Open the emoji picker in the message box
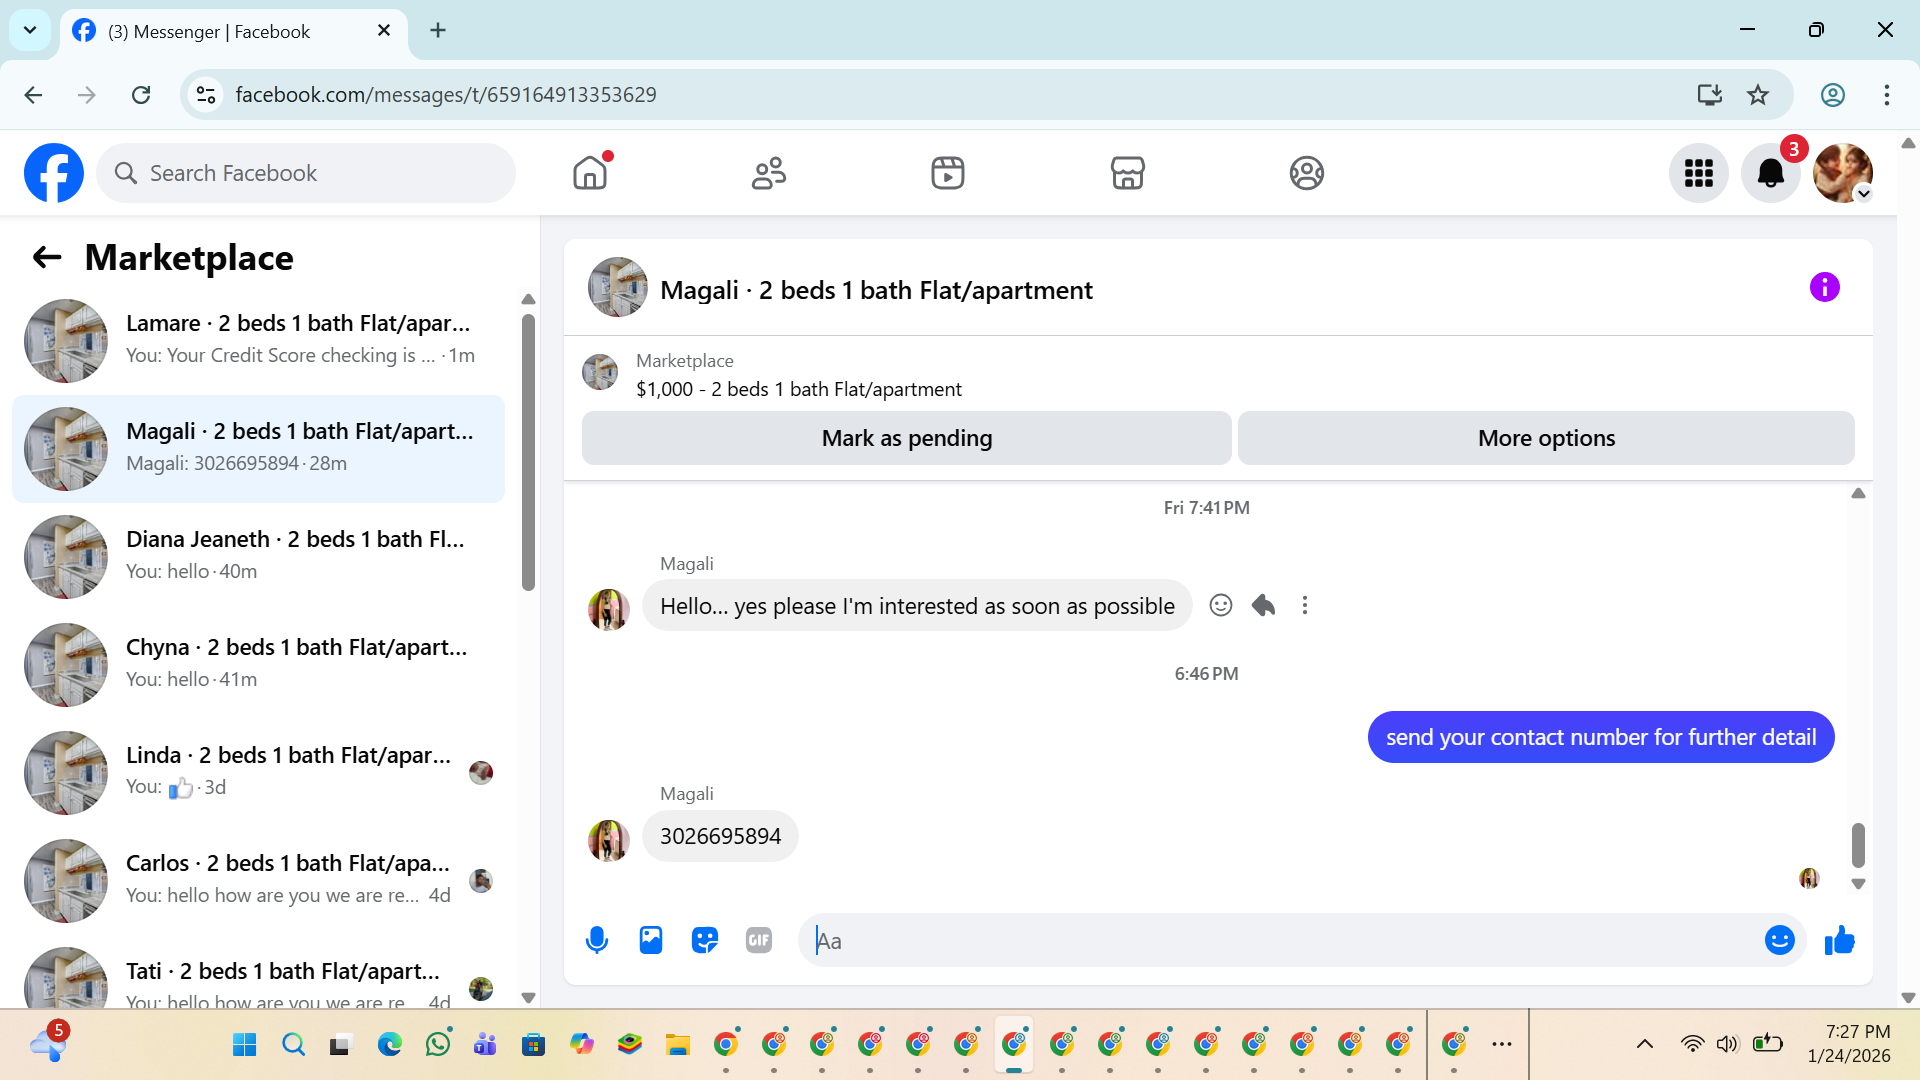Viewport: 1920px width, 1080px height. [1779, 940]
